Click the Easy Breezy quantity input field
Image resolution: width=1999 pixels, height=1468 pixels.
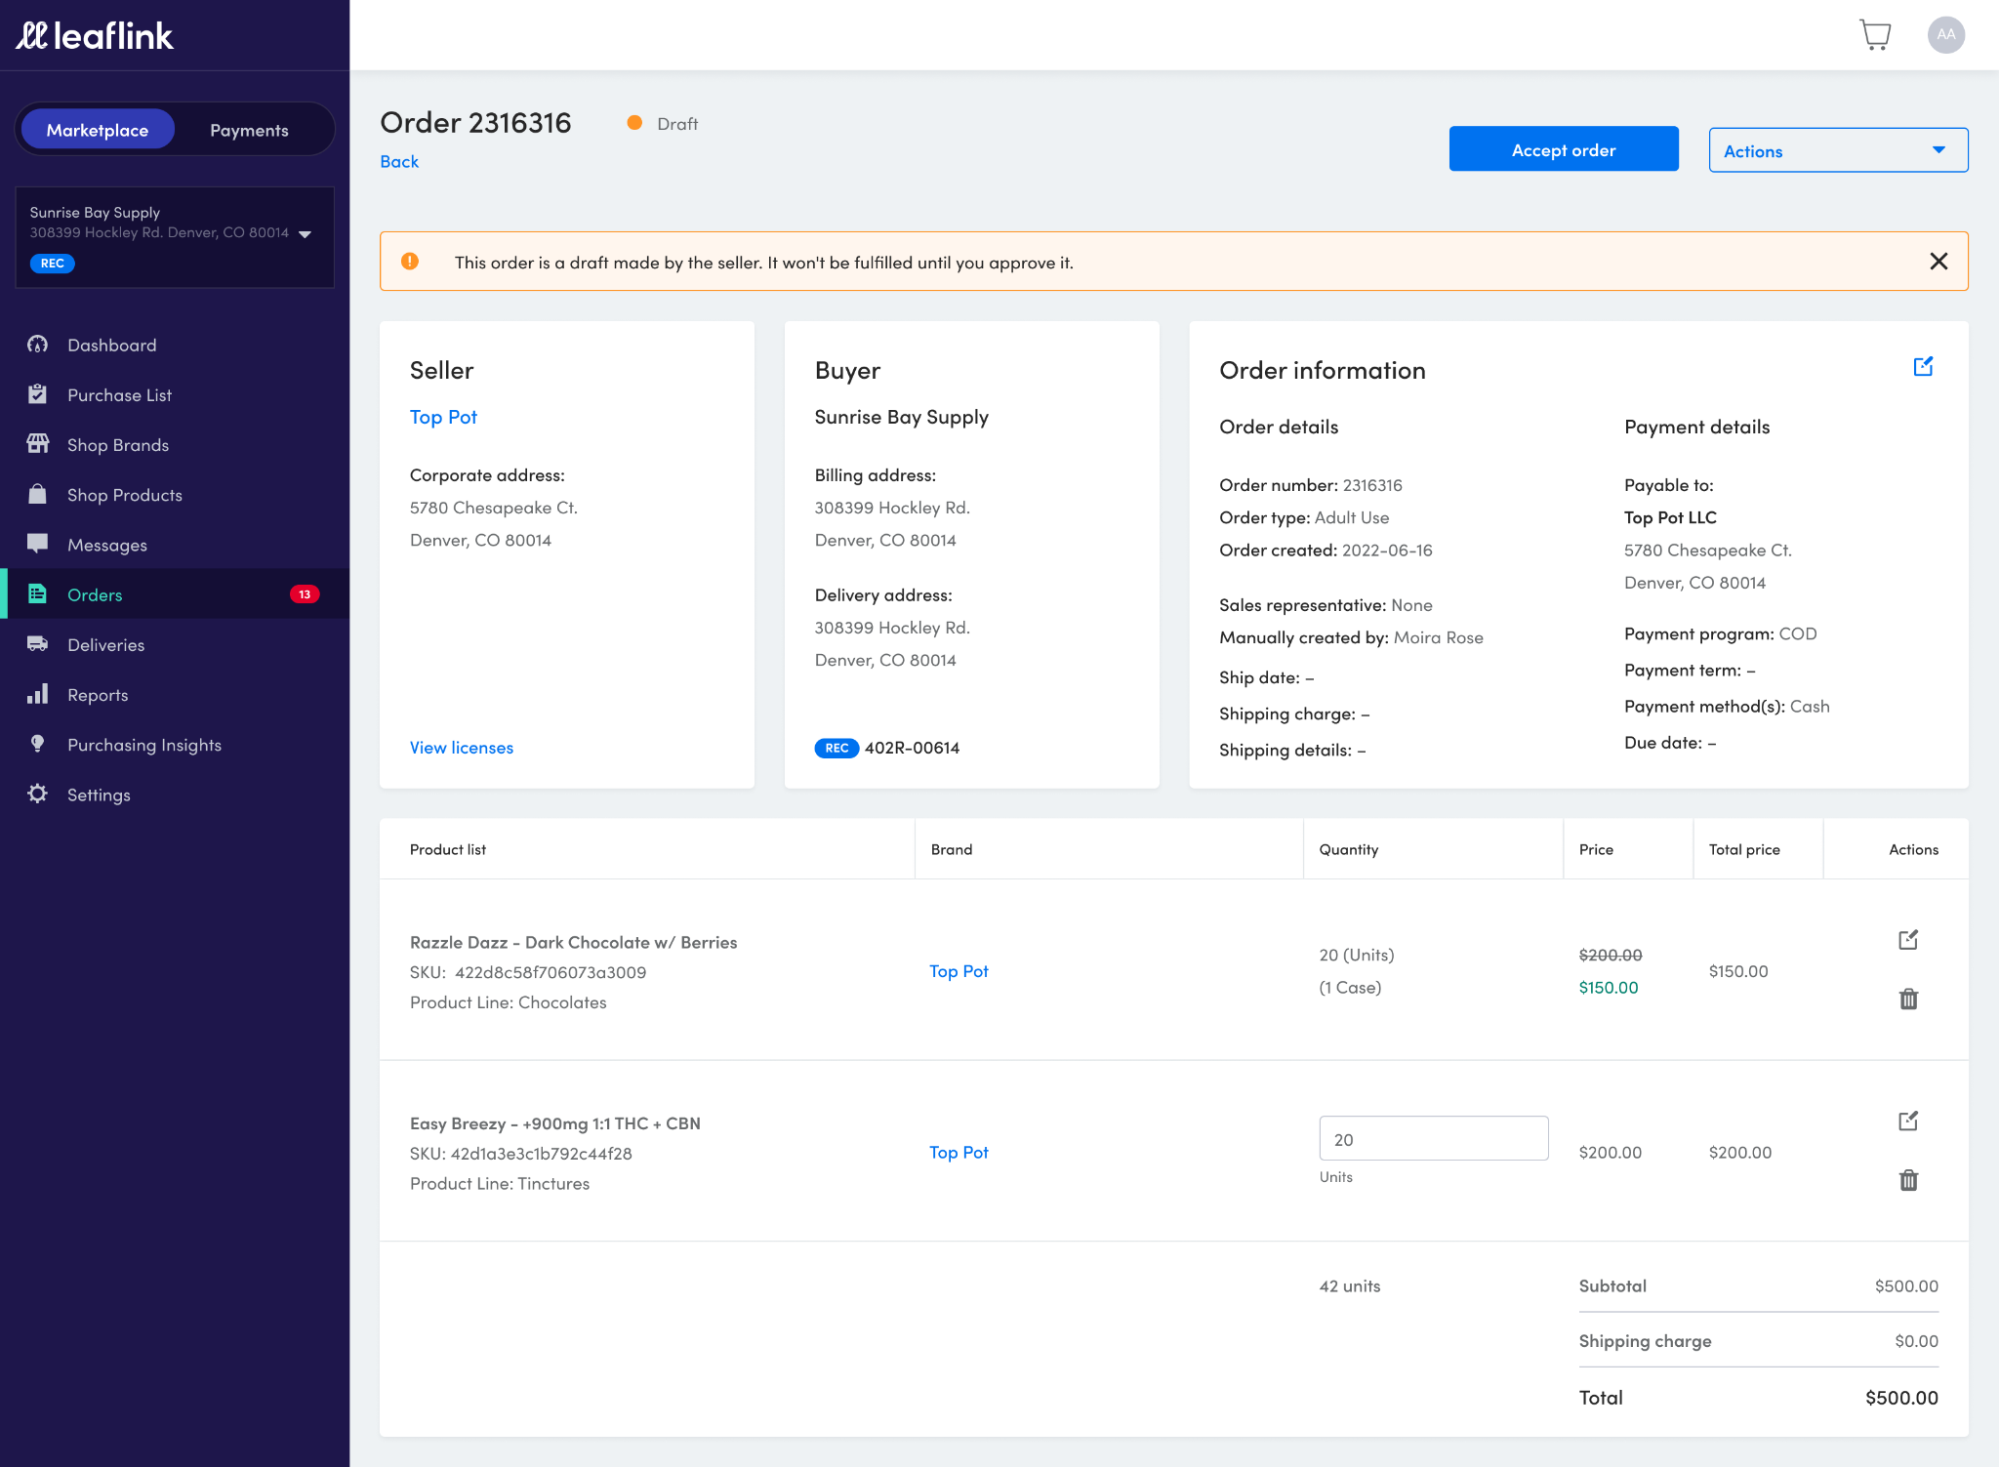pos(1433,1139)
